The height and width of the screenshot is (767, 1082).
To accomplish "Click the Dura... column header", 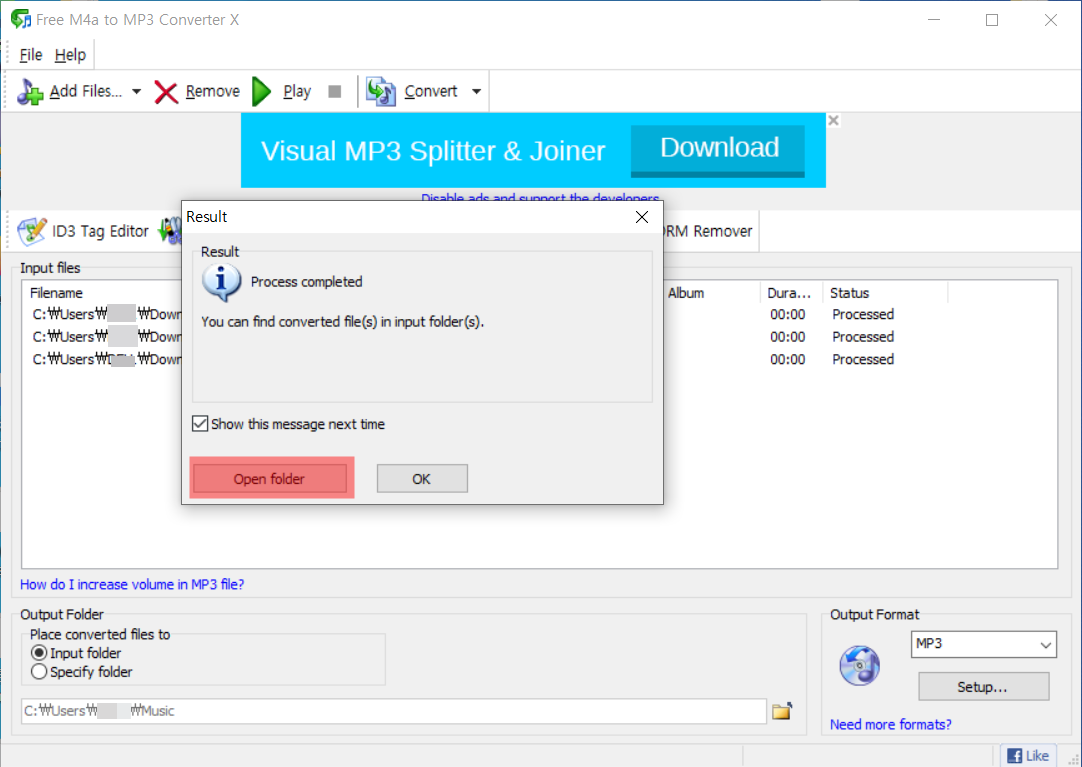I will [x=789, y=293].
